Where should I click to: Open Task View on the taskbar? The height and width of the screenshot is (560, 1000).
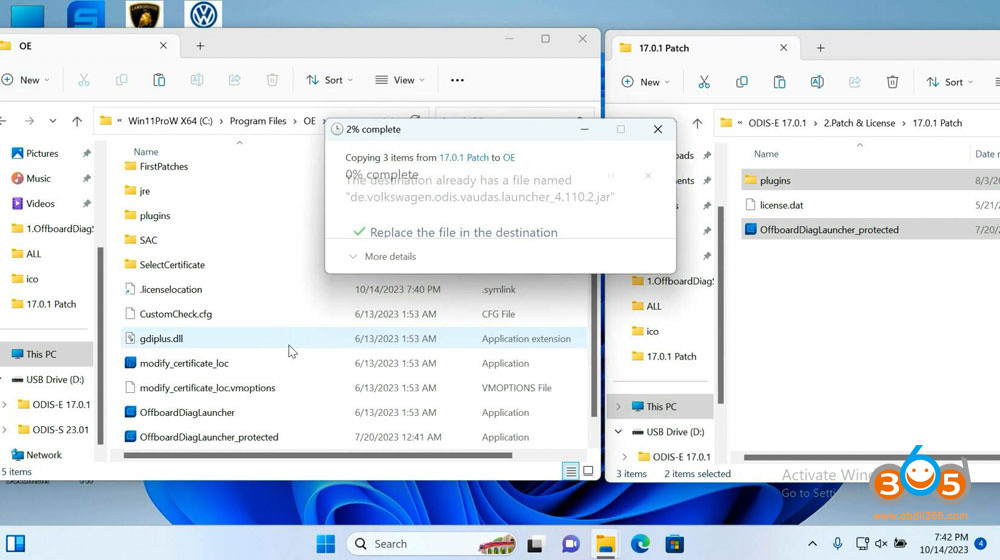point(535,544)
